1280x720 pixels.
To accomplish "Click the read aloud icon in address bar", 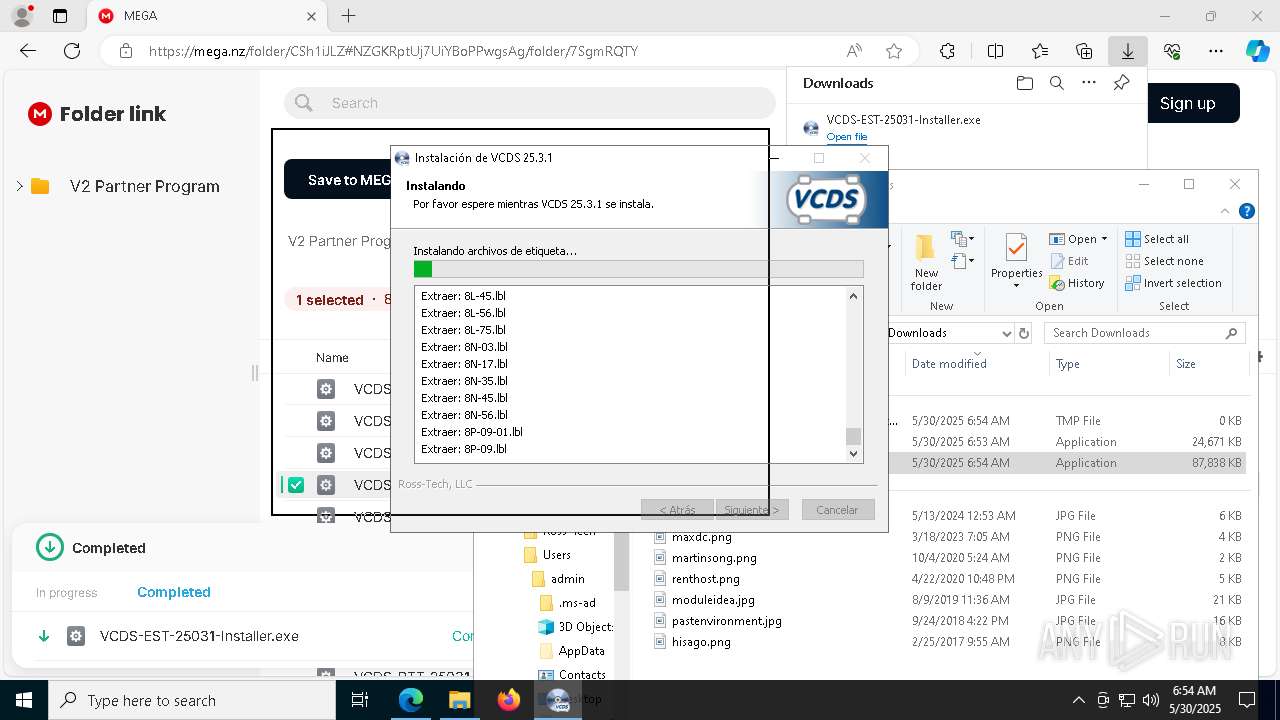I will coord(854,51).
